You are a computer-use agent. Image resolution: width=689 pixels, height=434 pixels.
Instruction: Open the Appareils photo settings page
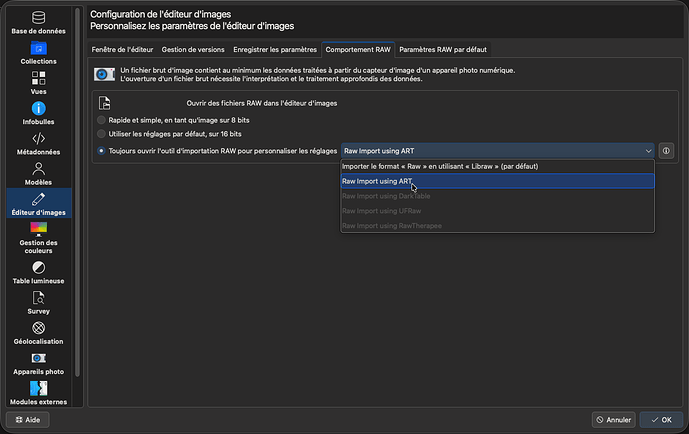coord(39,364)
